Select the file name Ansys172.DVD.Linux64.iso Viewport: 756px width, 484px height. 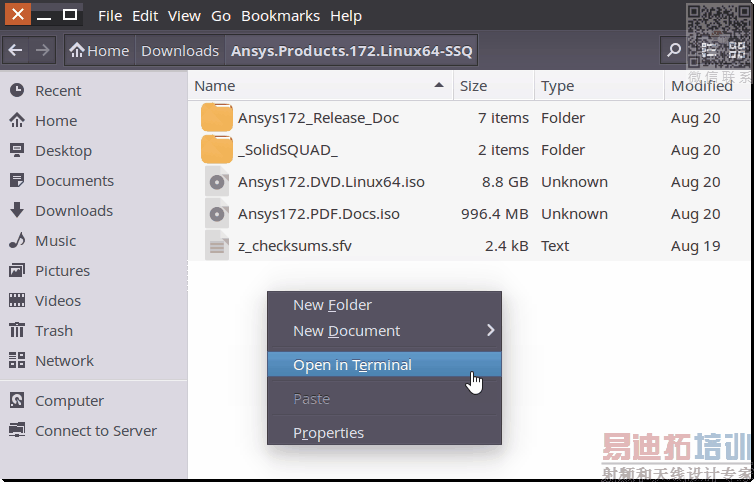(331, 182)
